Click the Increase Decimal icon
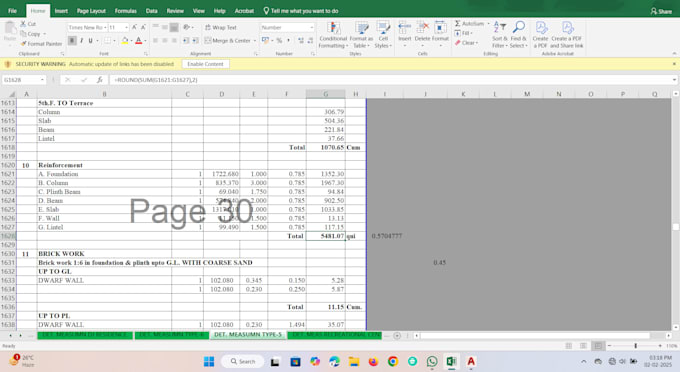 coord(301,41)
